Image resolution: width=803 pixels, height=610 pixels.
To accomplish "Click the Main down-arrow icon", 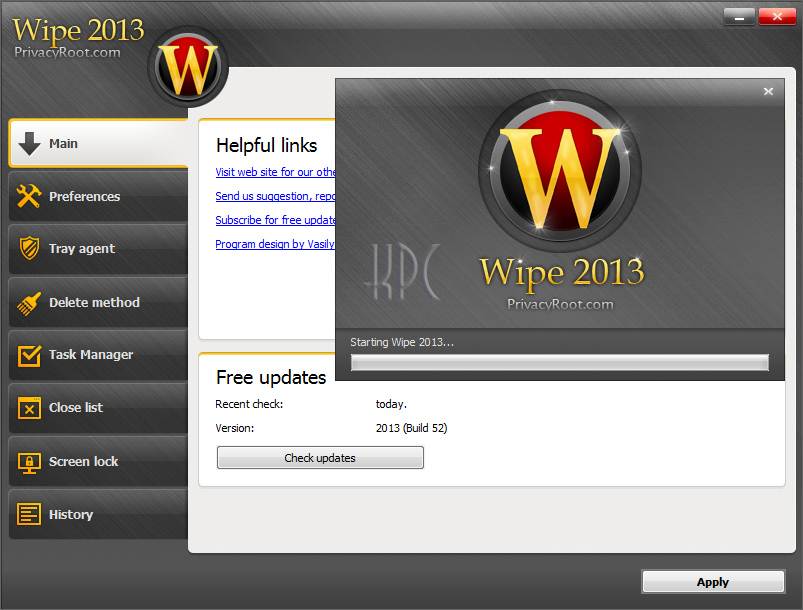I will point(29,143).
